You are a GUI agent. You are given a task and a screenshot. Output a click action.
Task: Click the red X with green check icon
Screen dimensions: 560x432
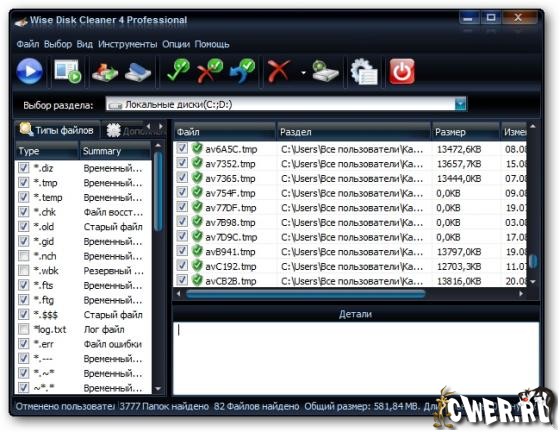[x=210, y=71]
